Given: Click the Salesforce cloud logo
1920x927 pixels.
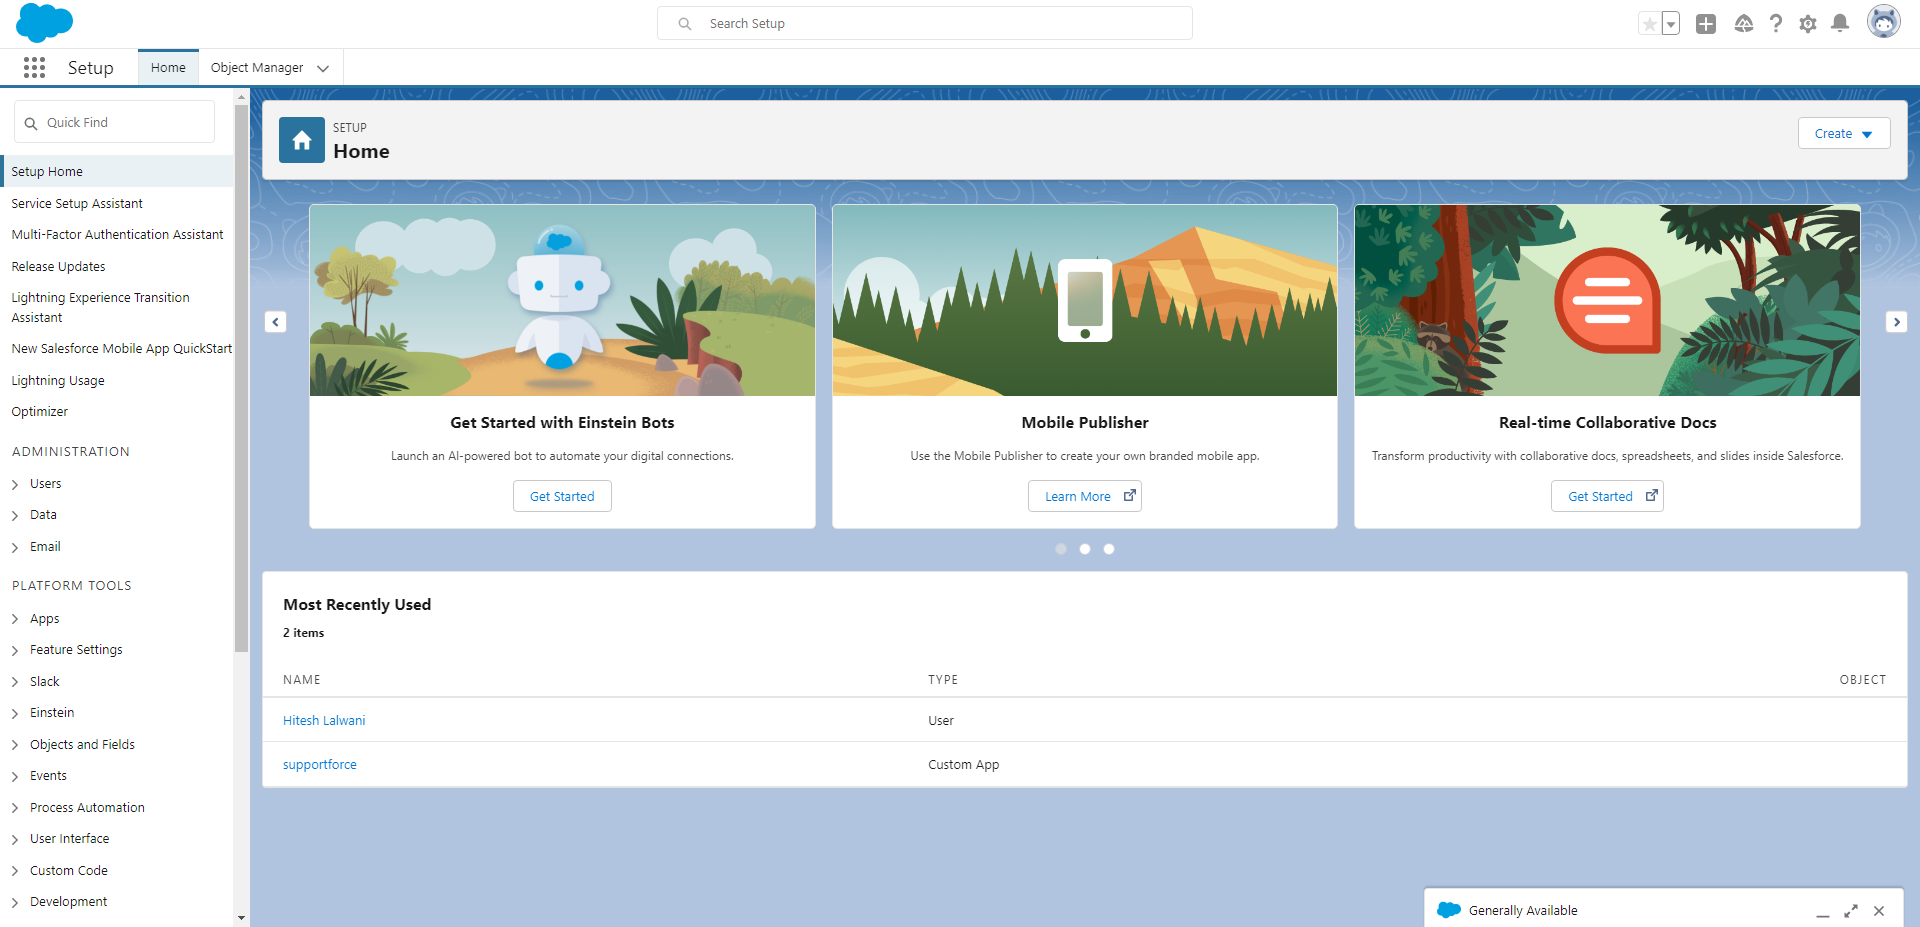Looking at the screenshot, I should point(44,22).
